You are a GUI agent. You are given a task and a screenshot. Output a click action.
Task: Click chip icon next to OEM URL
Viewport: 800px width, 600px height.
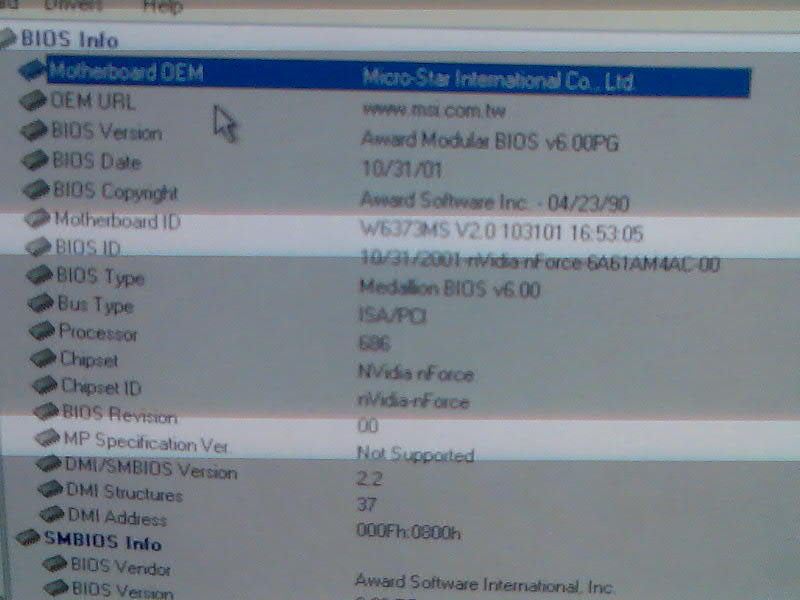[33, 99]
